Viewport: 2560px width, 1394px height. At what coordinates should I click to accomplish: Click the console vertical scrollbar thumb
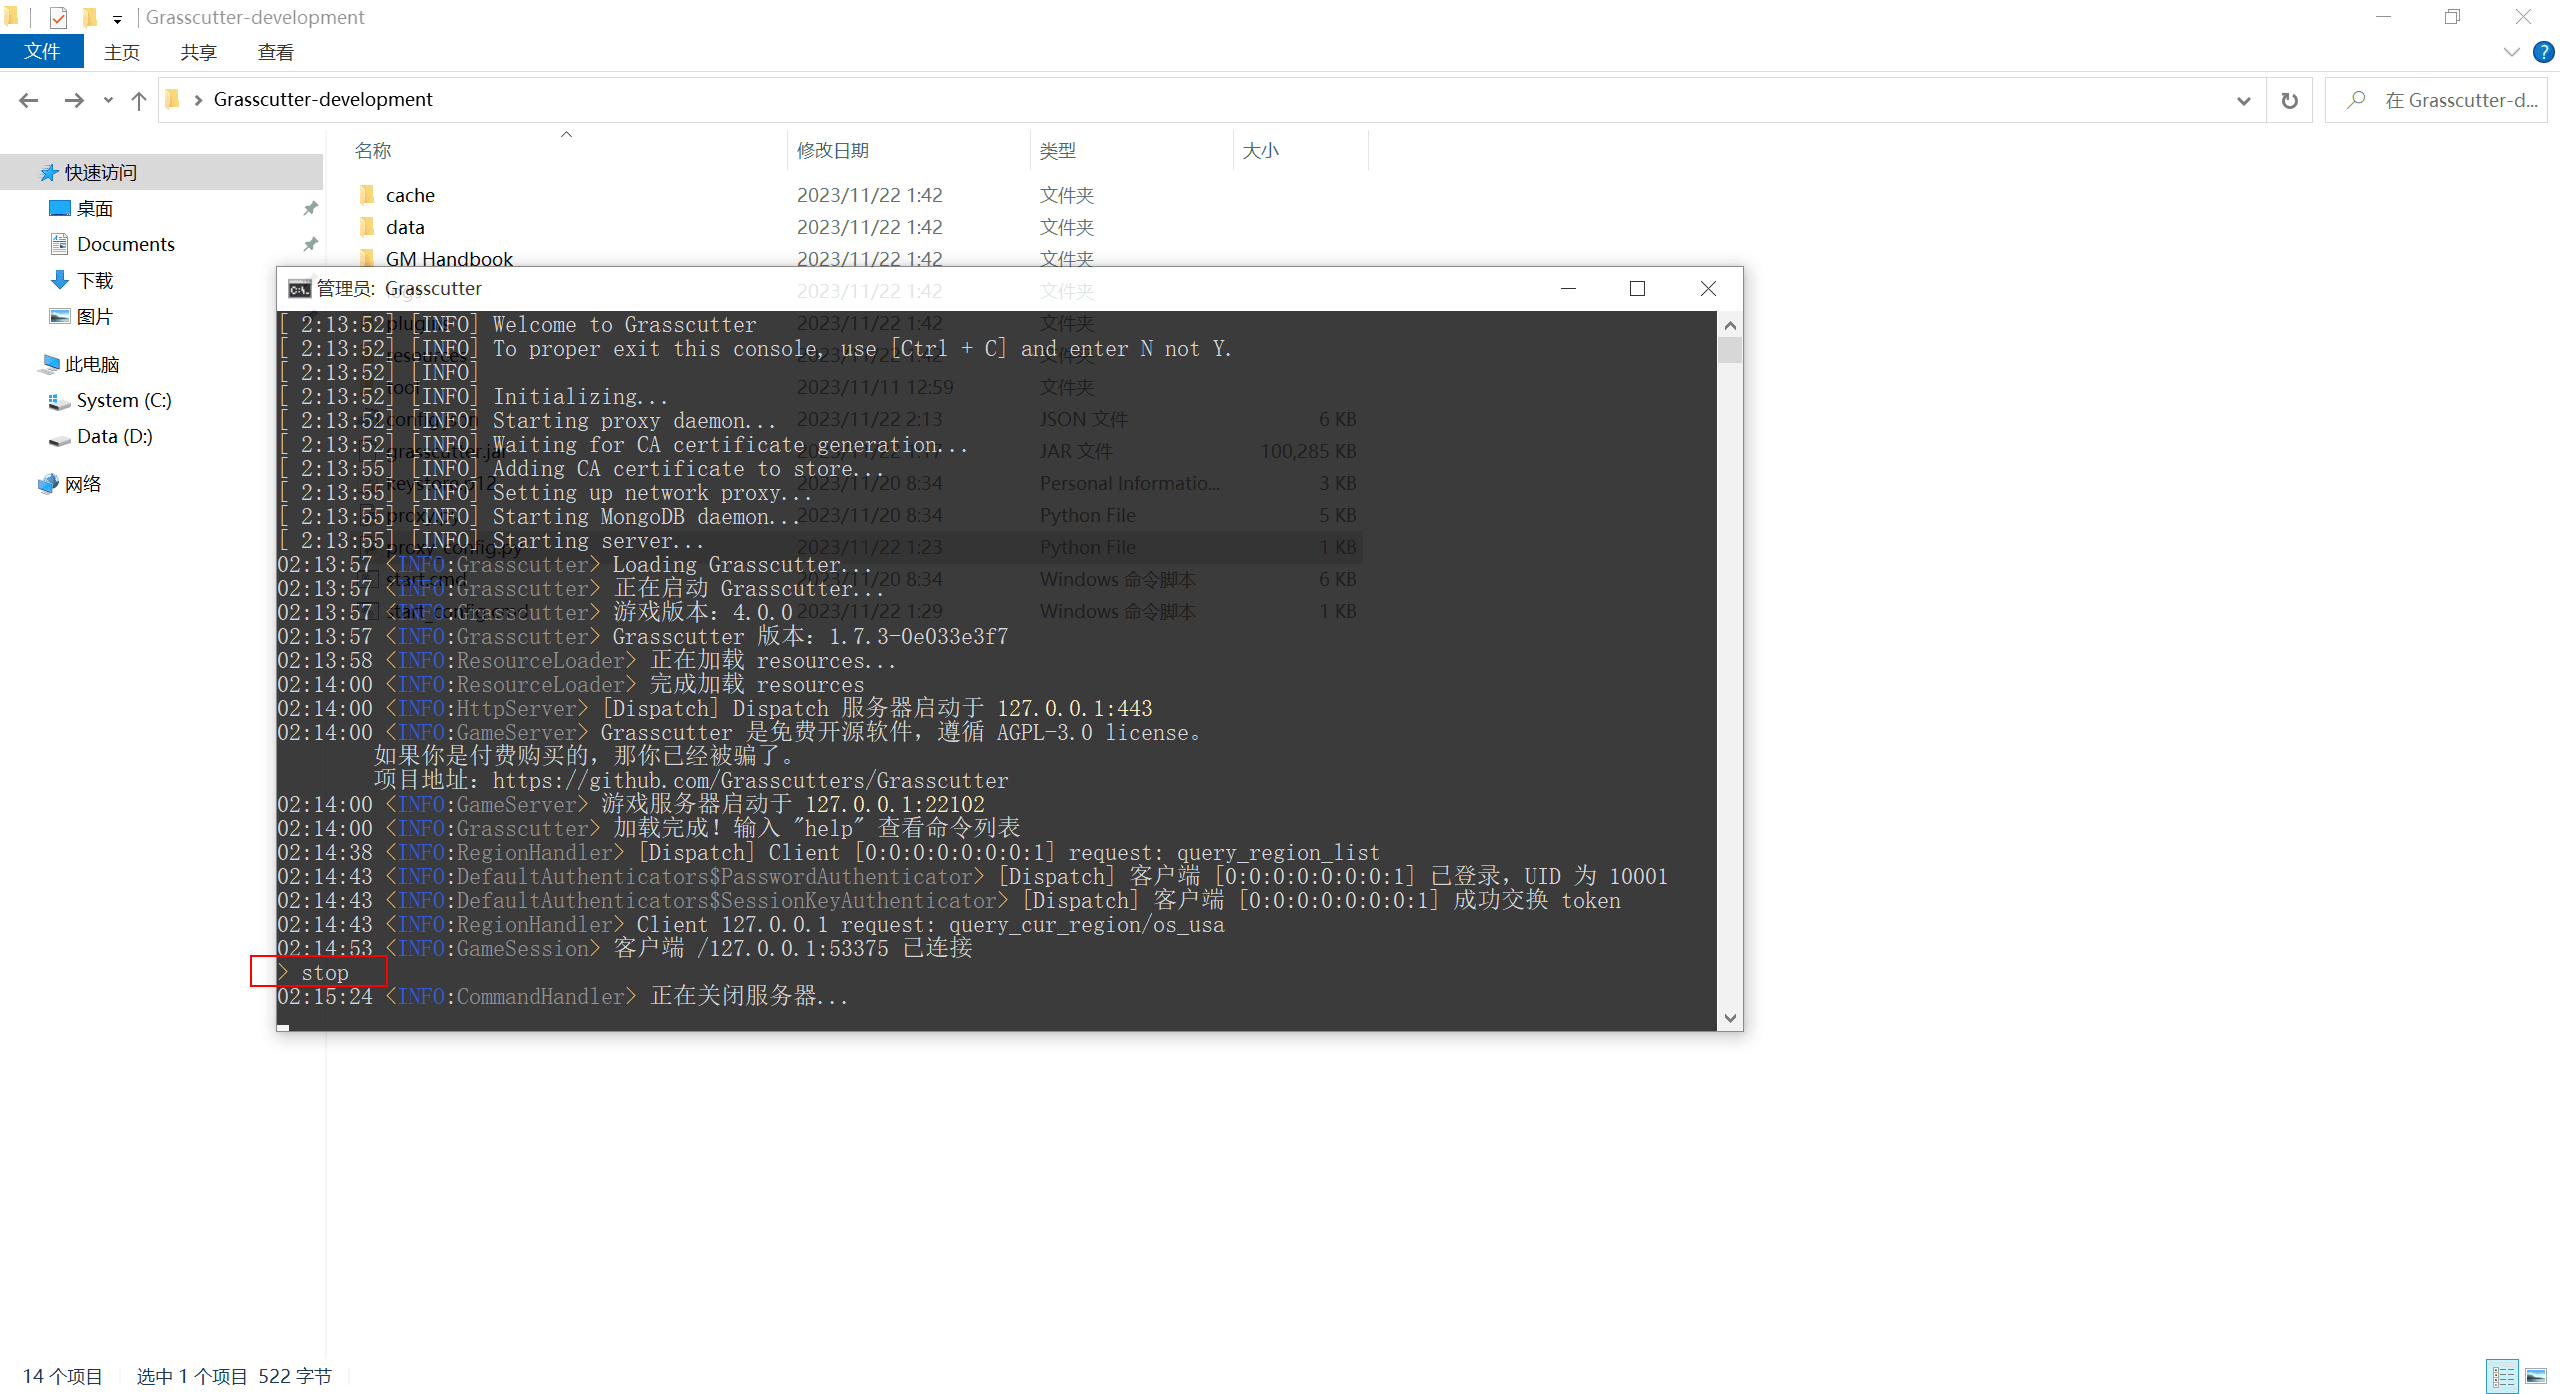1730,350
